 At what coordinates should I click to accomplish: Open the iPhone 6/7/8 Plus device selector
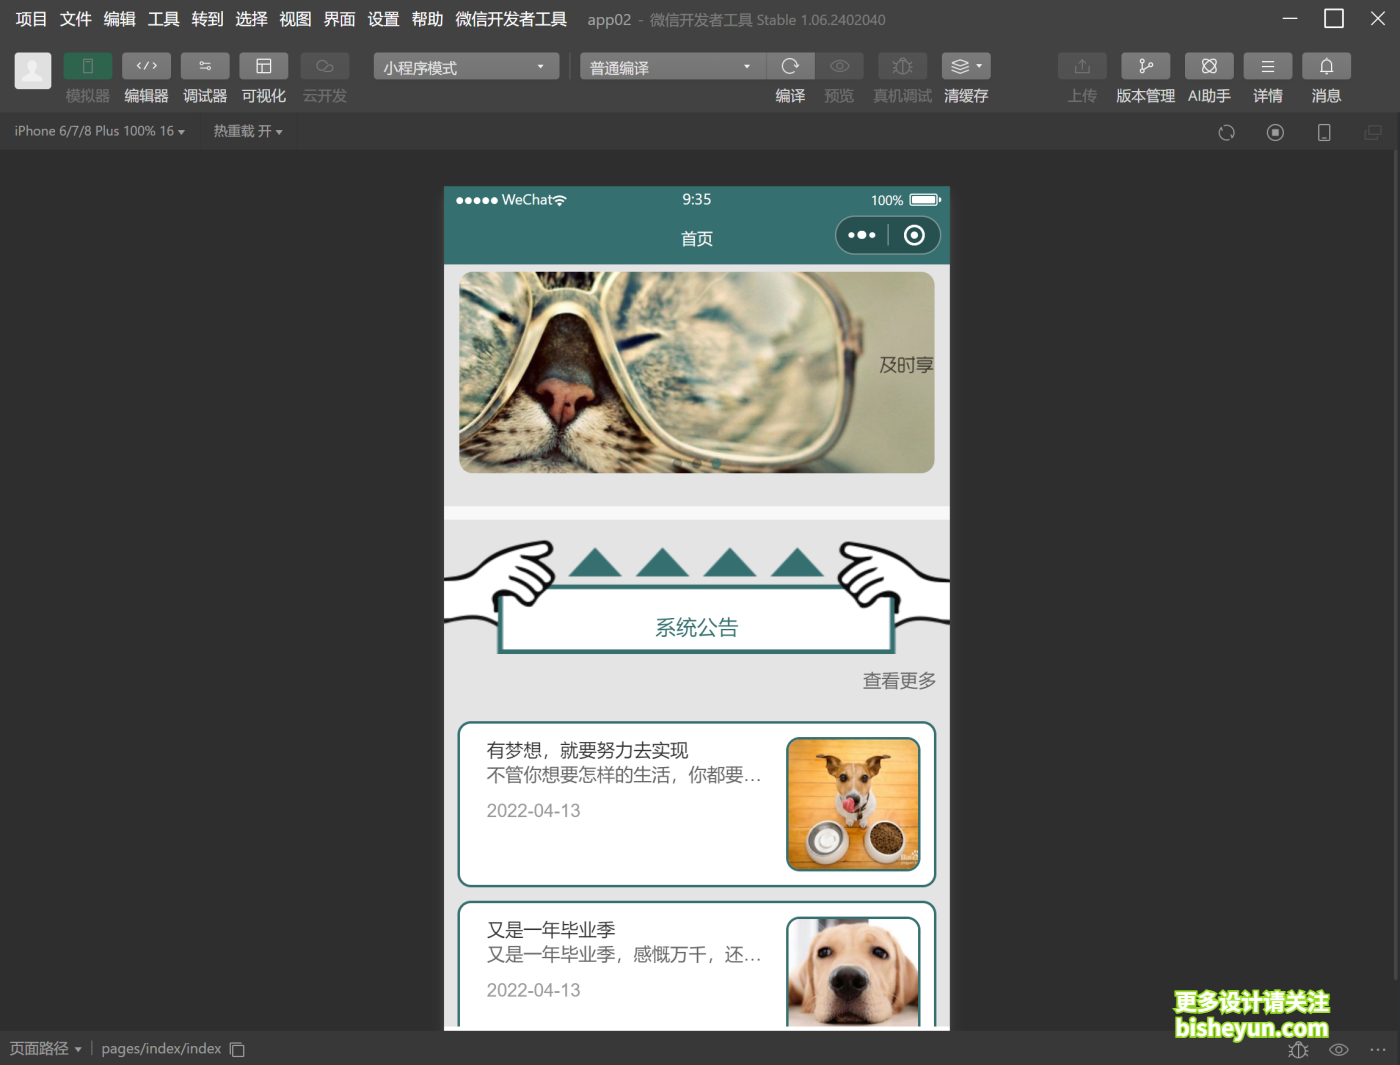coord(97,131)
